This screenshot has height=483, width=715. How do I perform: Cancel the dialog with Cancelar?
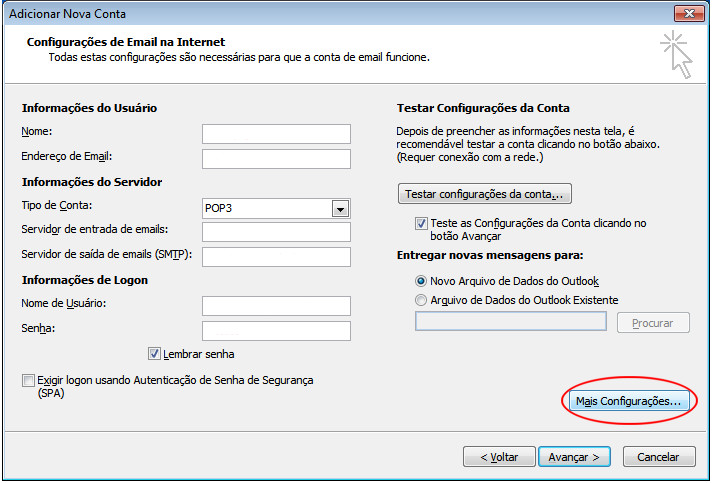coord(659,457)
